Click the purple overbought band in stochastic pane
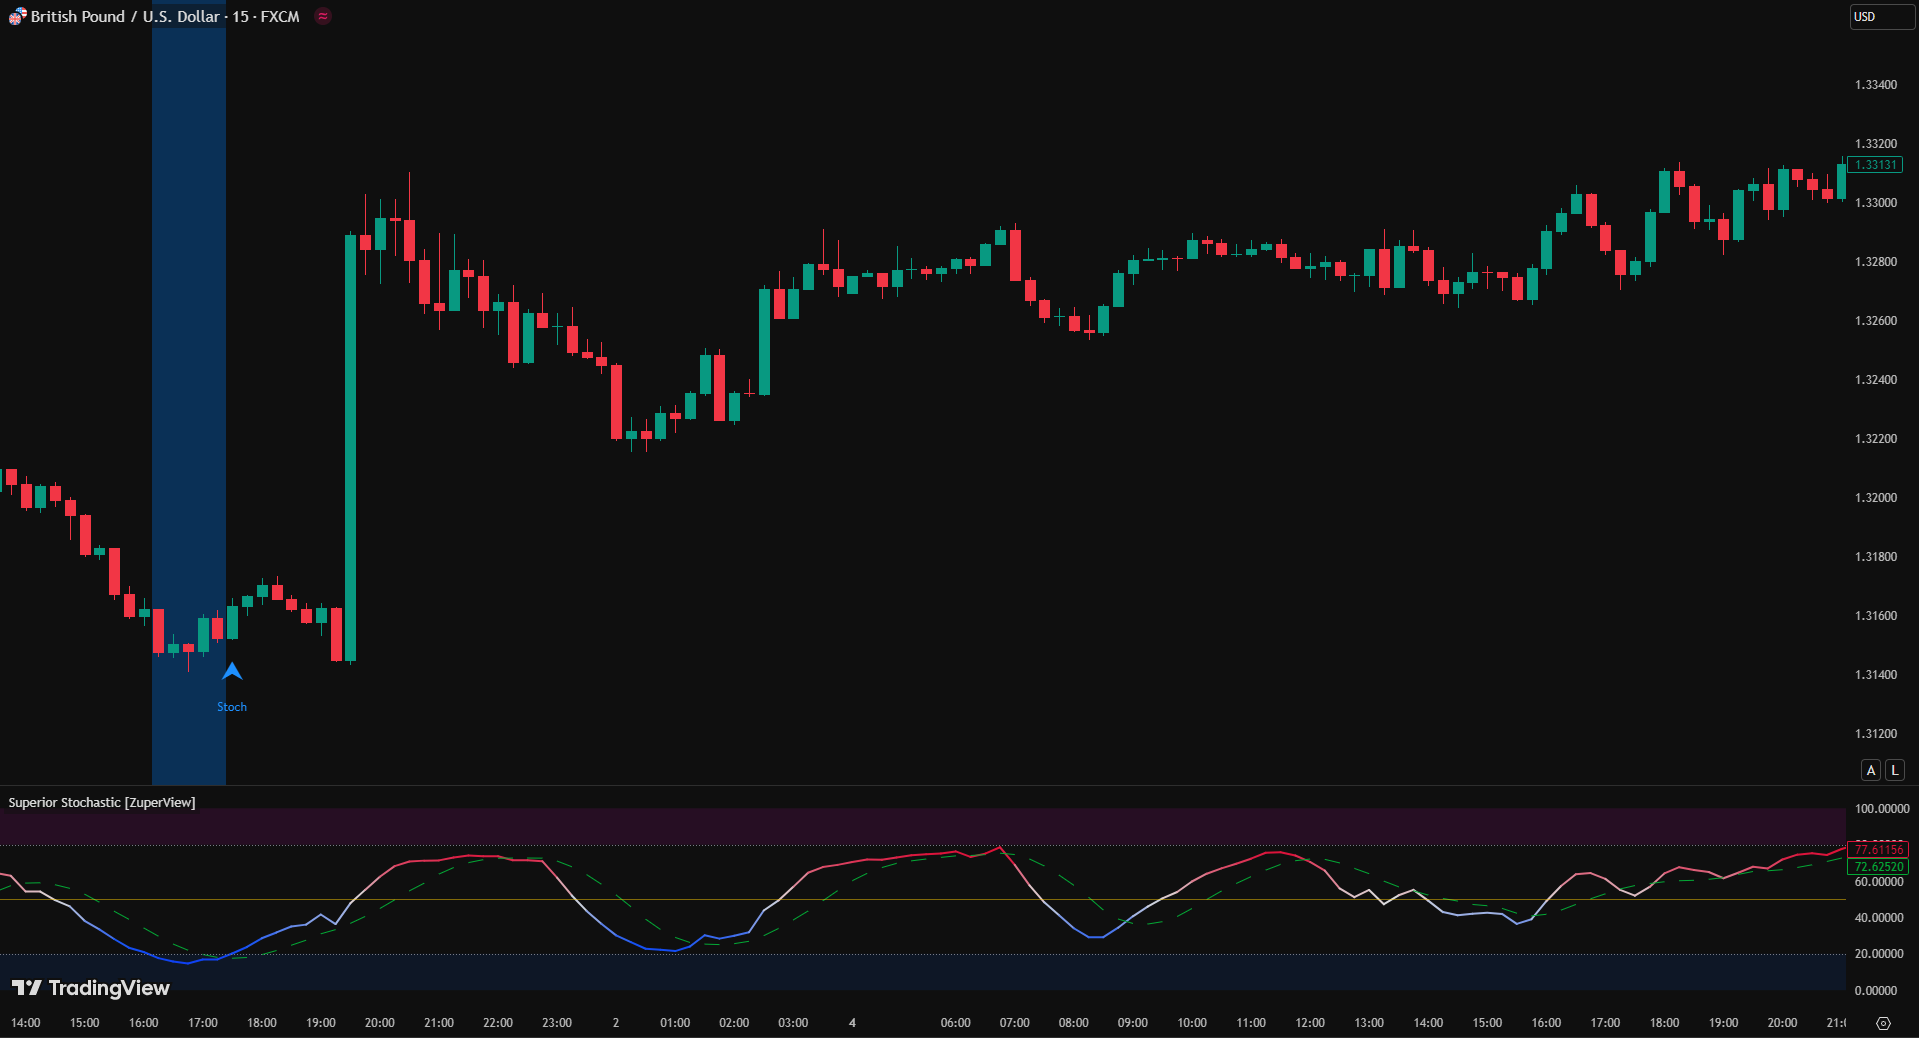The width and height of the screenshot is (1919, 1038). pyautogui.click(x=900, y=827)
